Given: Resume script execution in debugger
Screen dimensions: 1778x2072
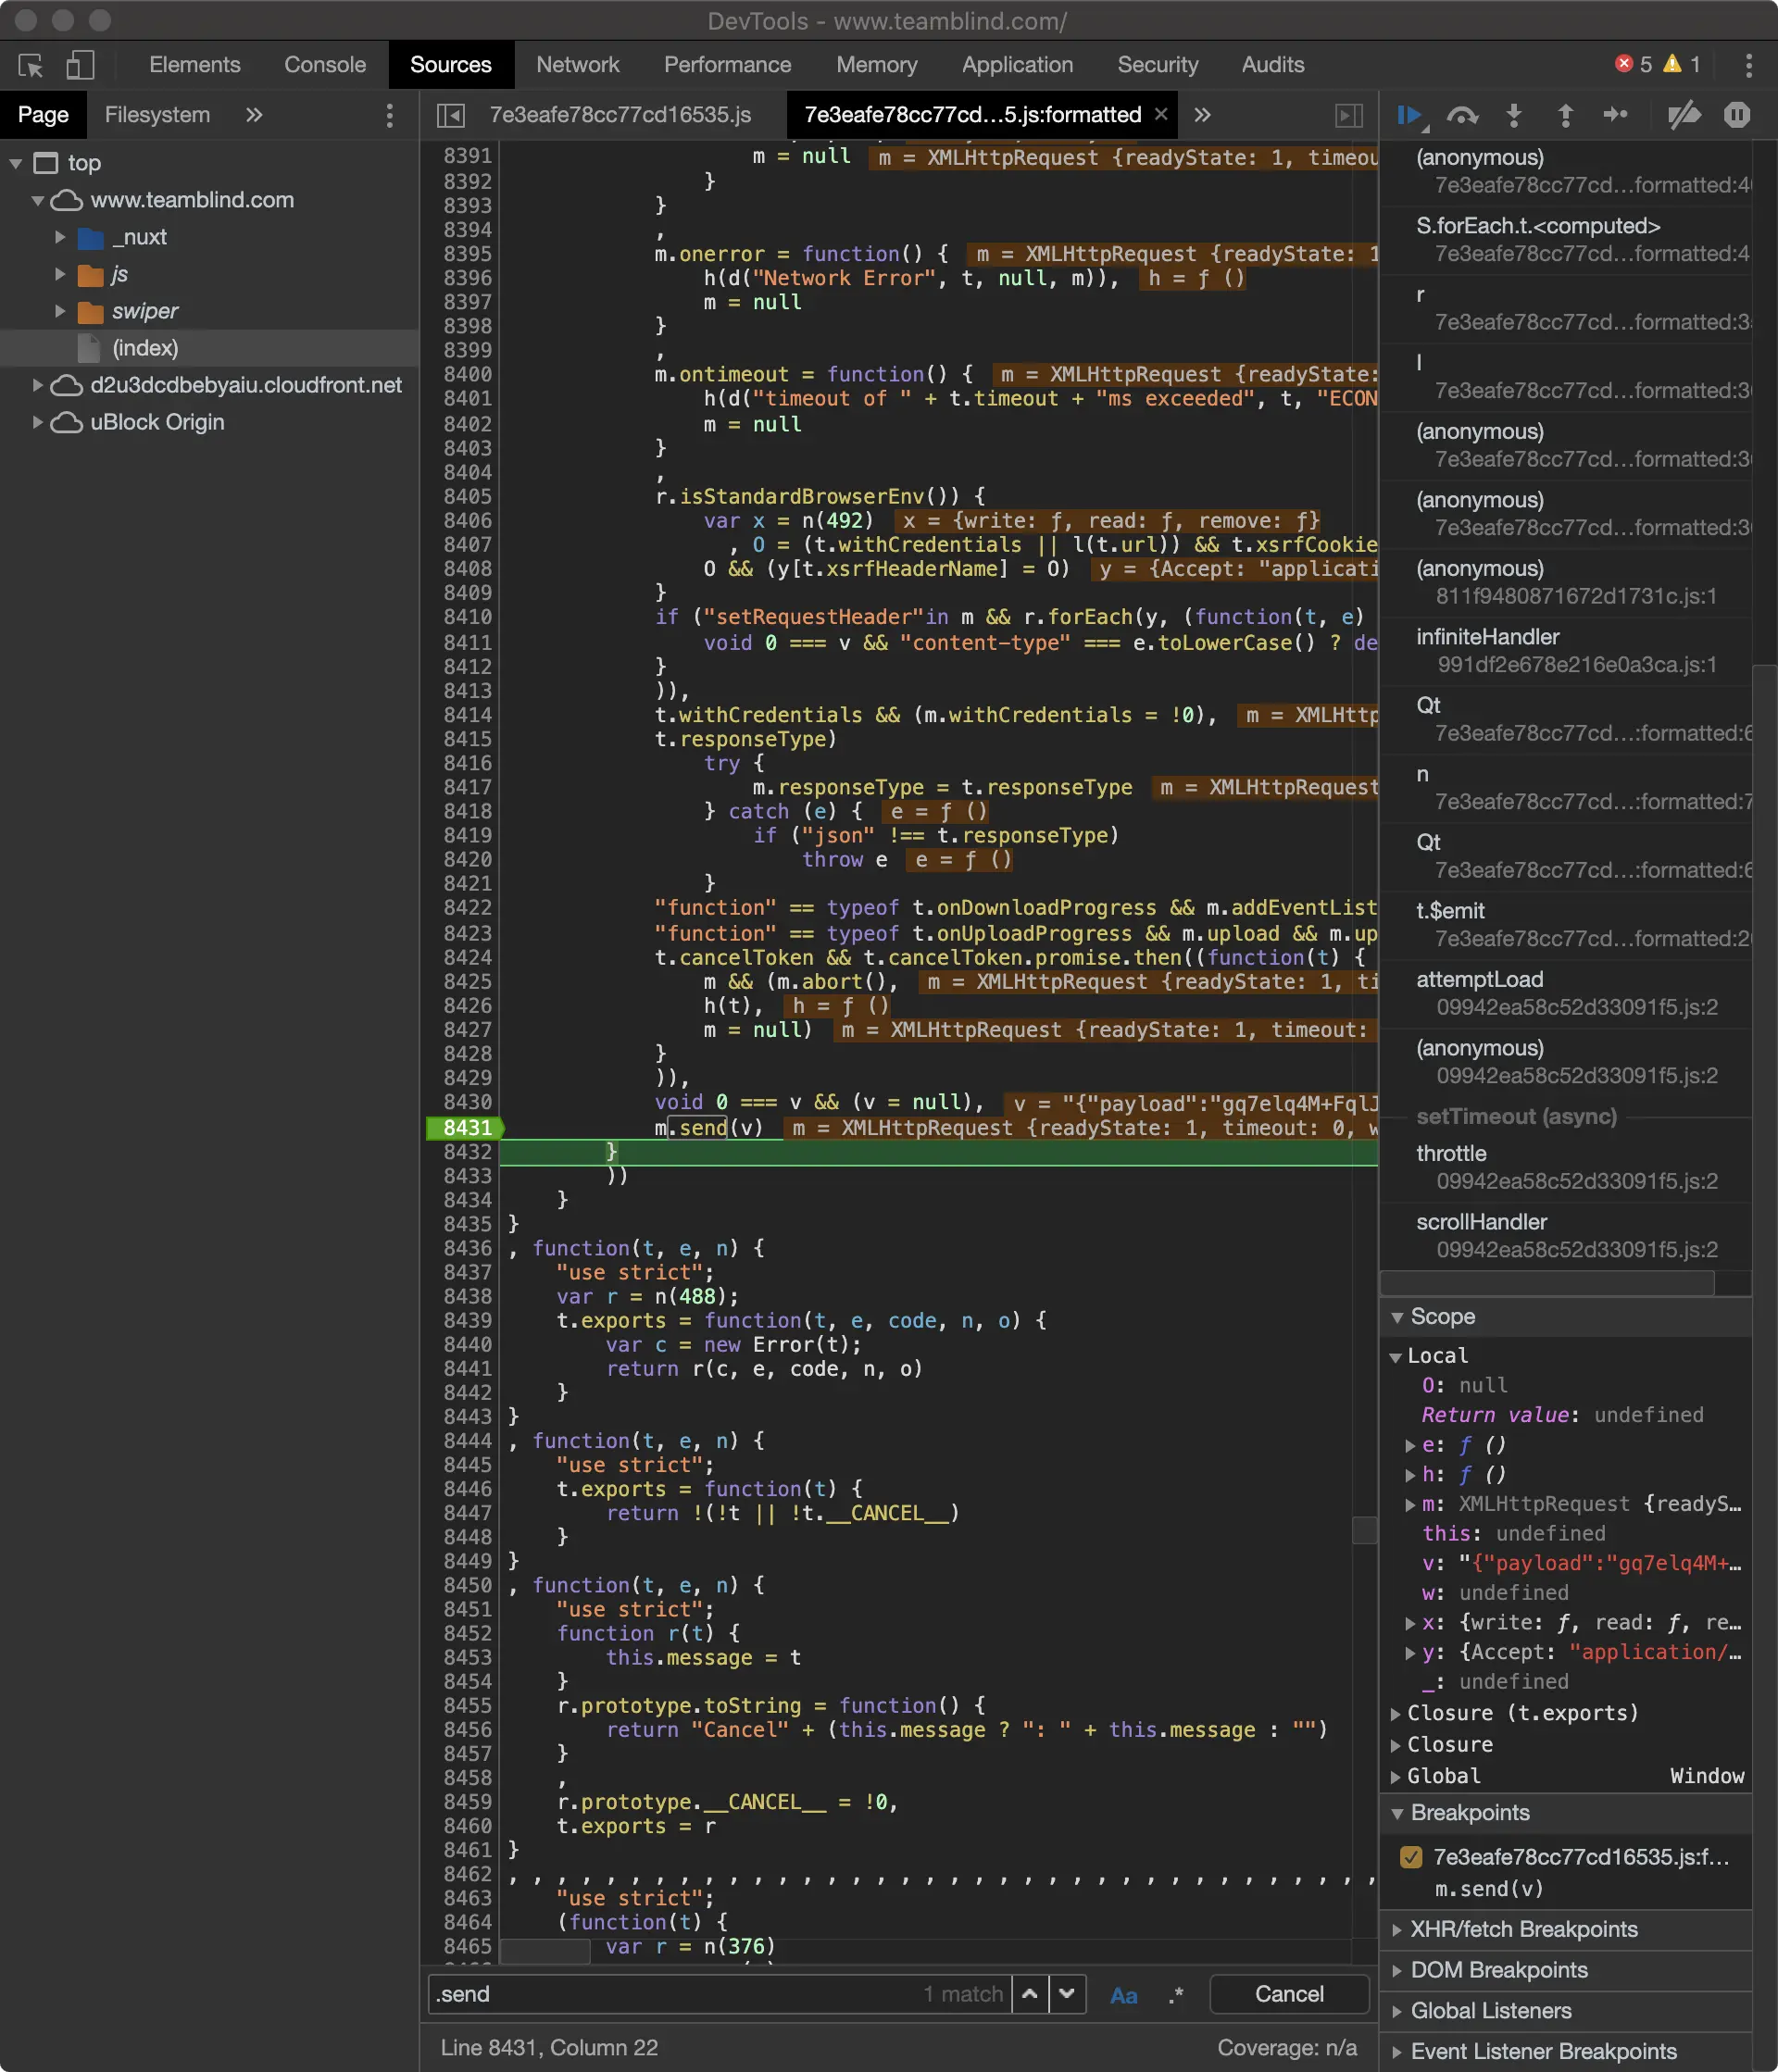Looking at the screenshot, I should point(1409,116).
